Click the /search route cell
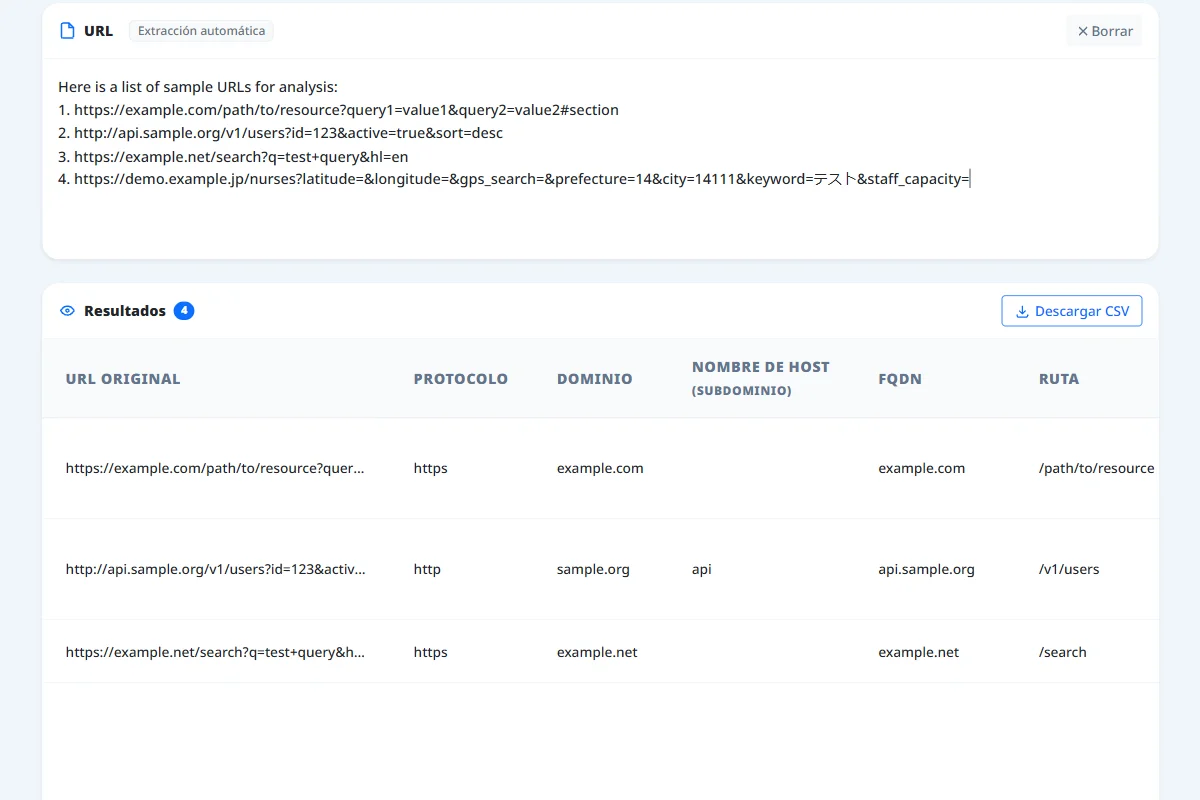 pos(1063,652)
